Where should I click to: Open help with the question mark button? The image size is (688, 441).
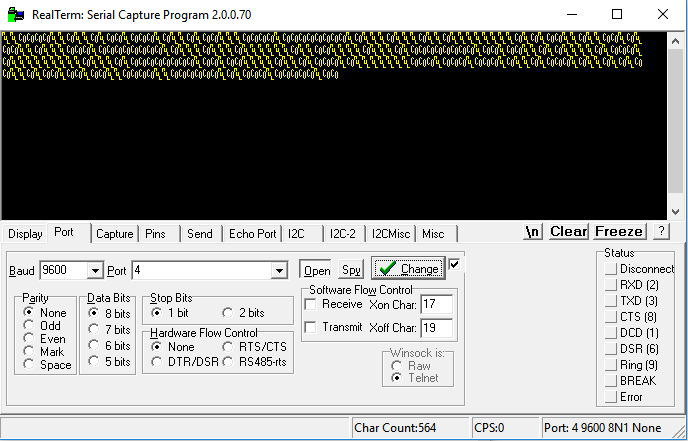660,231
